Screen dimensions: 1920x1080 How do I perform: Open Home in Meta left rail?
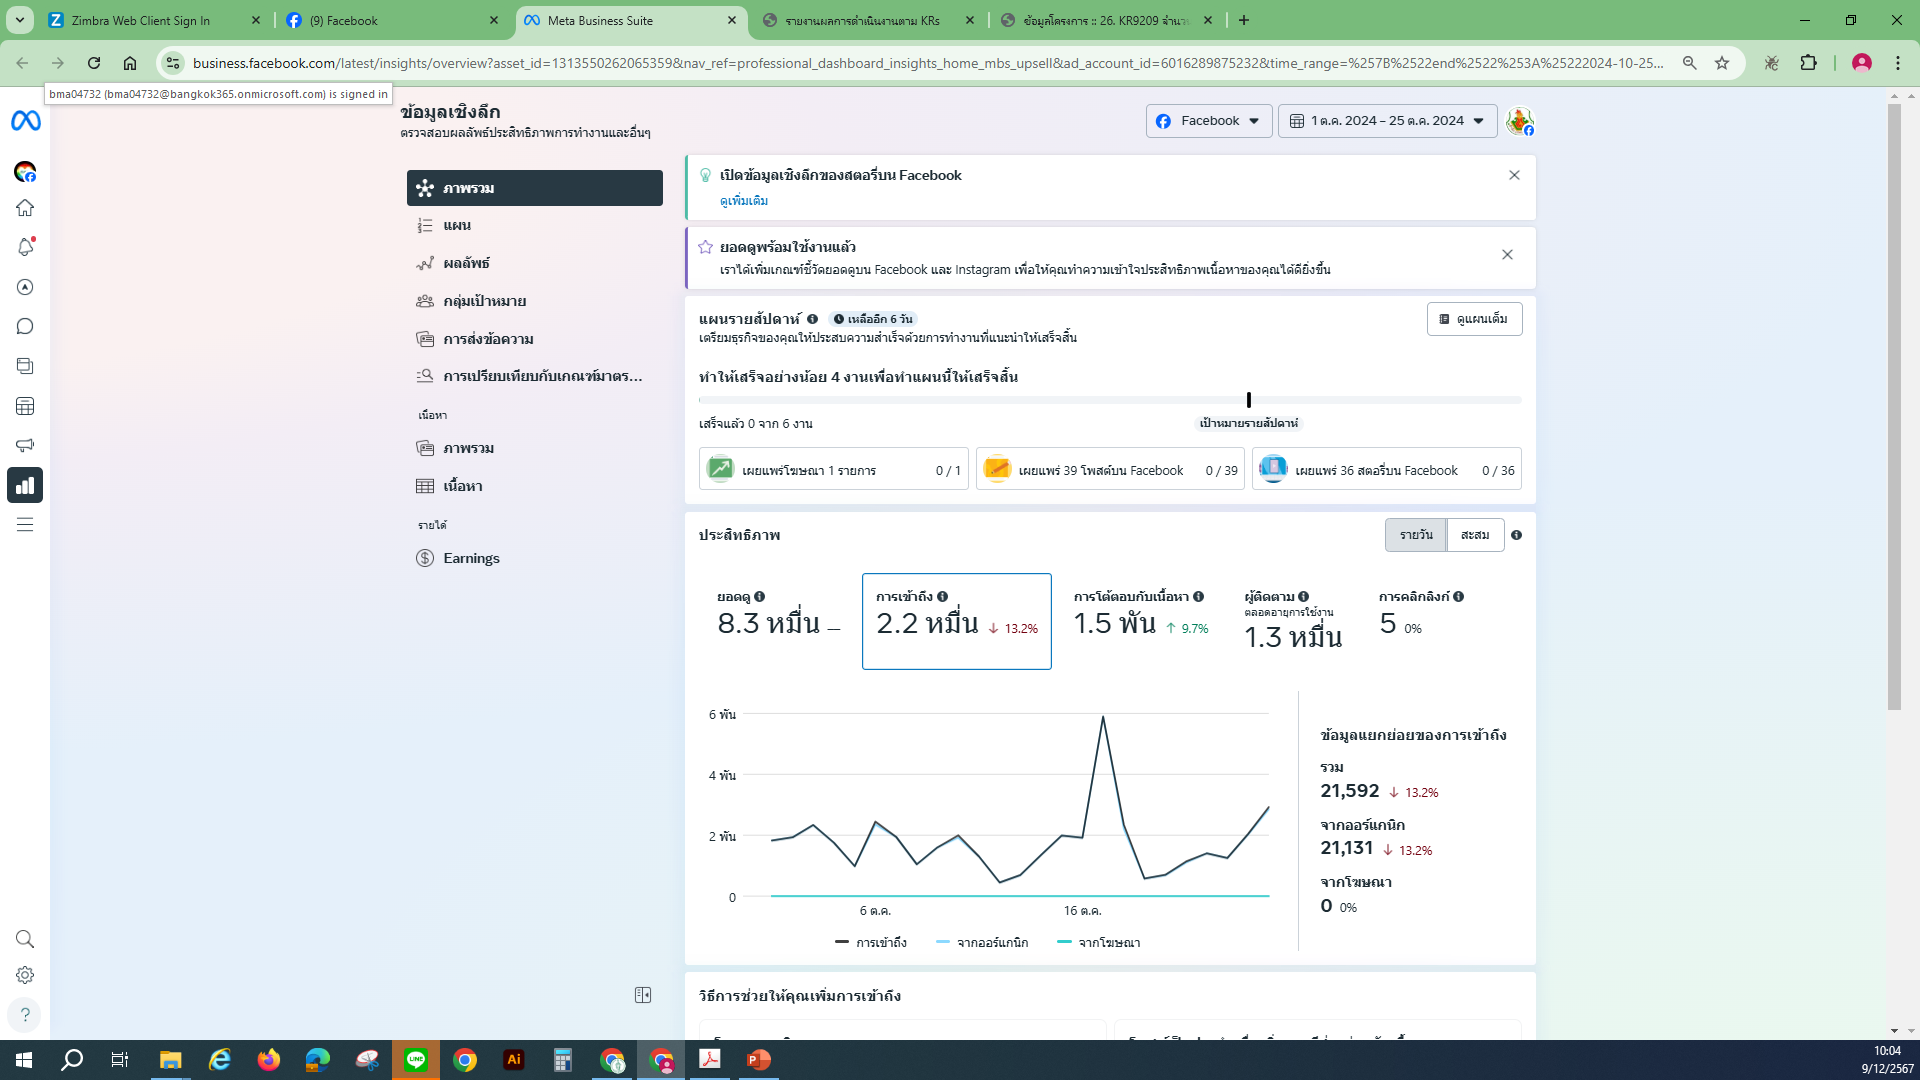point(25,208)
